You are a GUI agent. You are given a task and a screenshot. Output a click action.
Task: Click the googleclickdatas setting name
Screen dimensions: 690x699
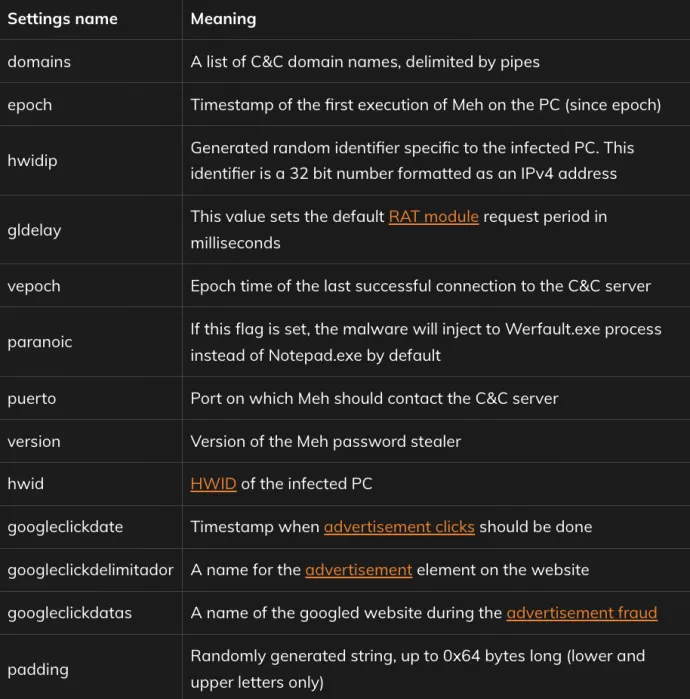(x=70, y=613)
